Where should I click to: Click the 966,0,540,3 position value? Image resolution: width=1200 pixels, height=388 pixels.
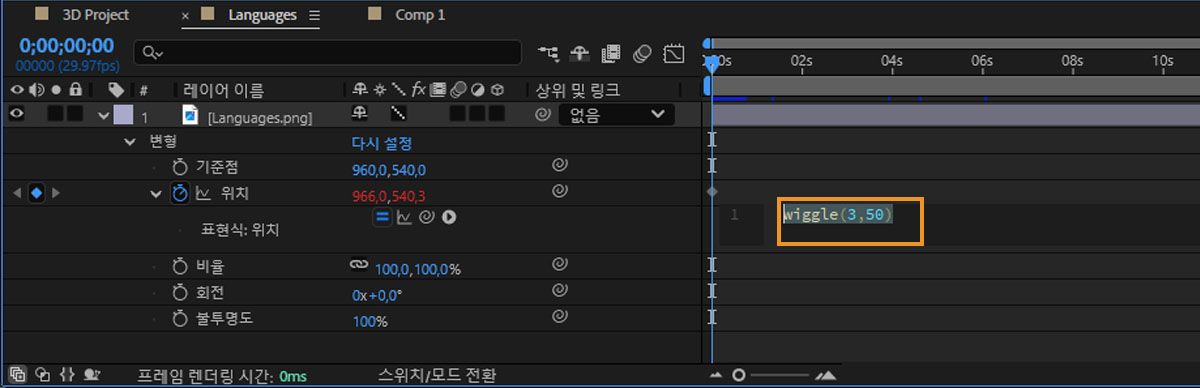389,195
